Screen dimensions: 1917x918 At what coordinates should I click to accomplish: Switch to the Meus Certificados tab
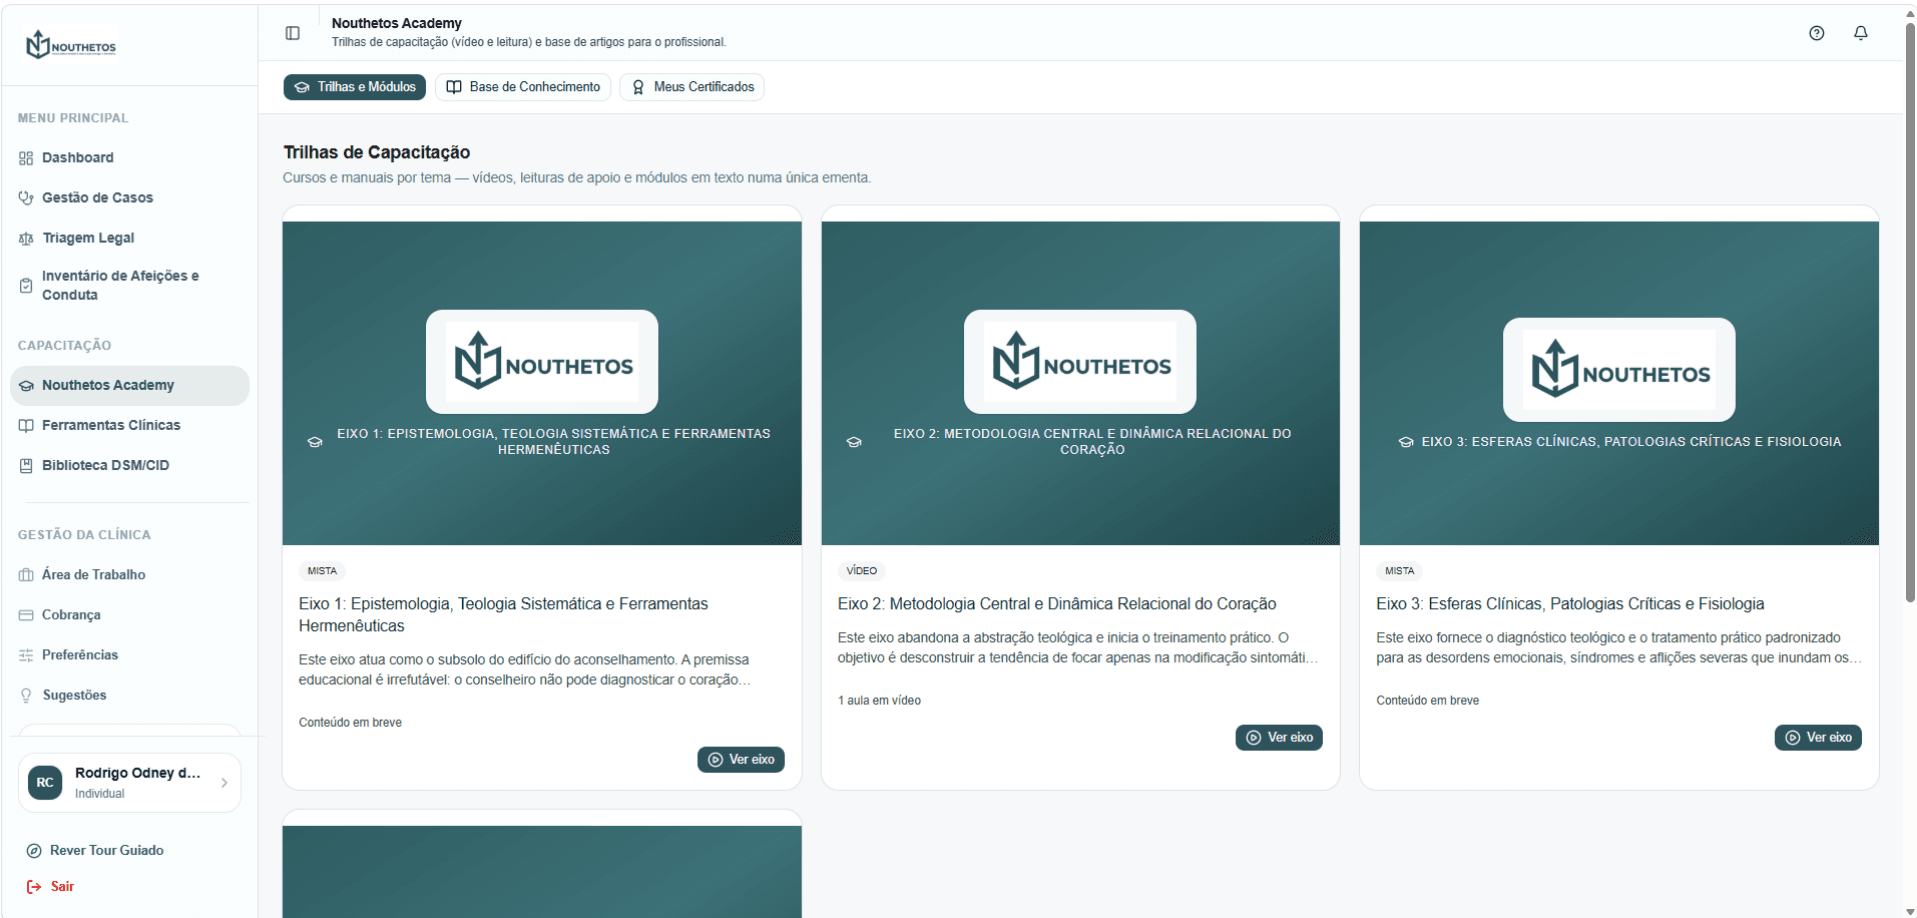692,87
